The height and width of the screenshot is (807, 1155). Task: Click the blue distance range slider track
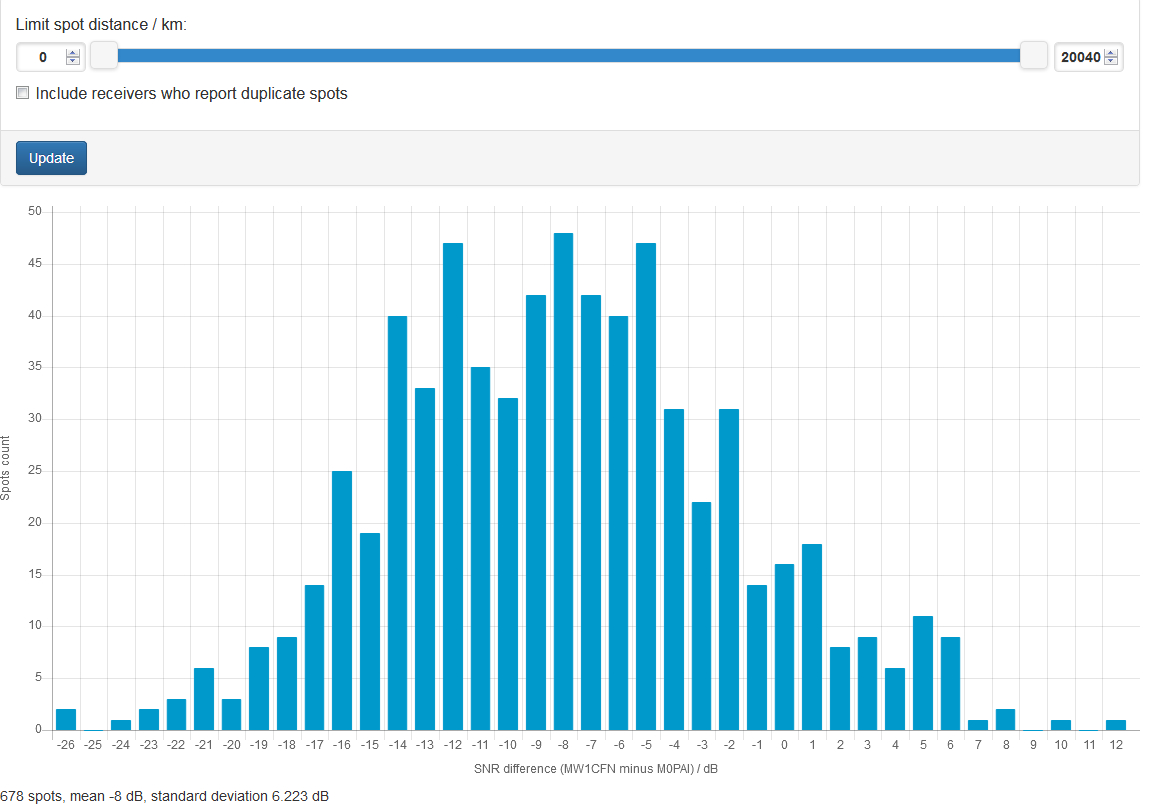click(569, 56)
